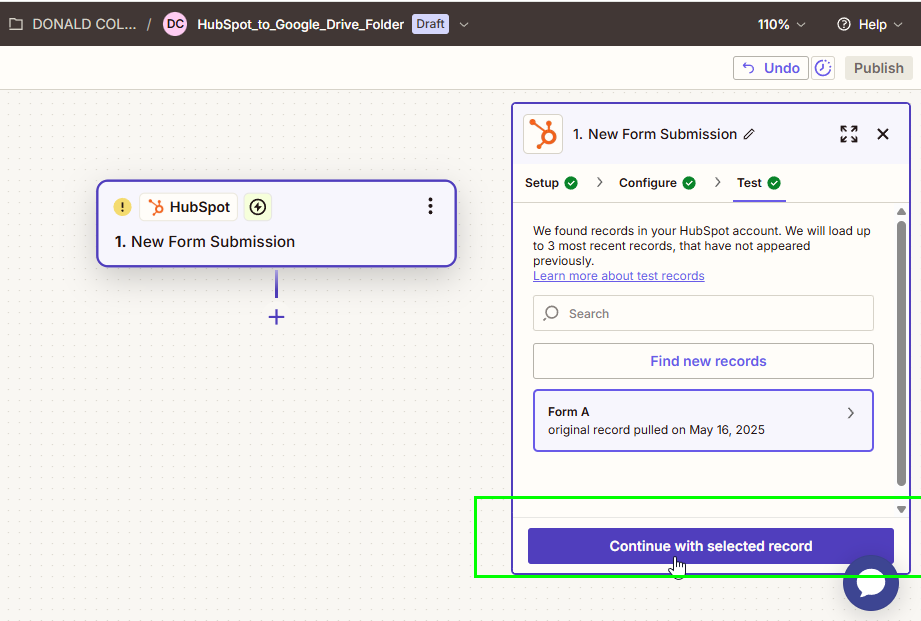Click the Draft status badge

431,24
